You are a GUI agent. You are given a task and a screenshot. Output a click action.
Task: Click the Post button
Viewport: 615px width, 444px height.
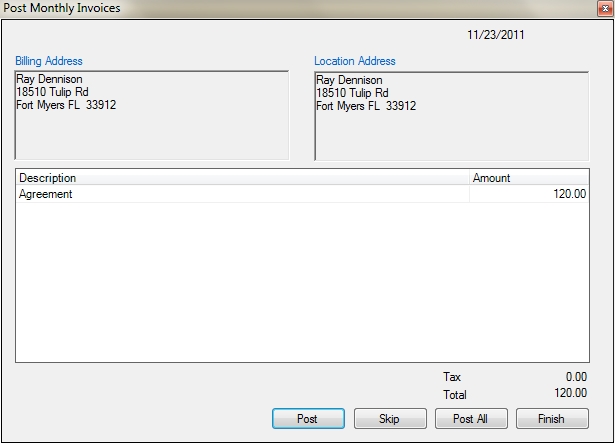tap(308, 419)
